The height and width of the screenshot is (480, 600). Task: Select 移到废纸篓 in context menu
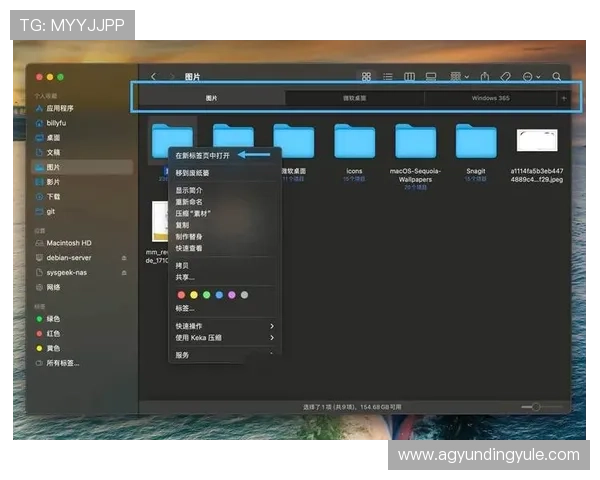tap(193, 172)
